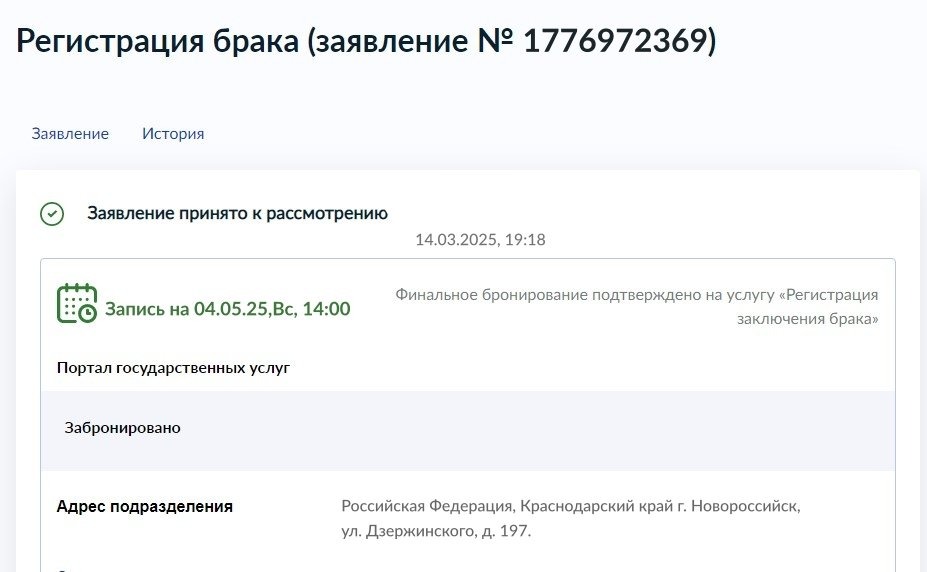
Task: Click the appointment time 14:00
Action: [326, 308]
